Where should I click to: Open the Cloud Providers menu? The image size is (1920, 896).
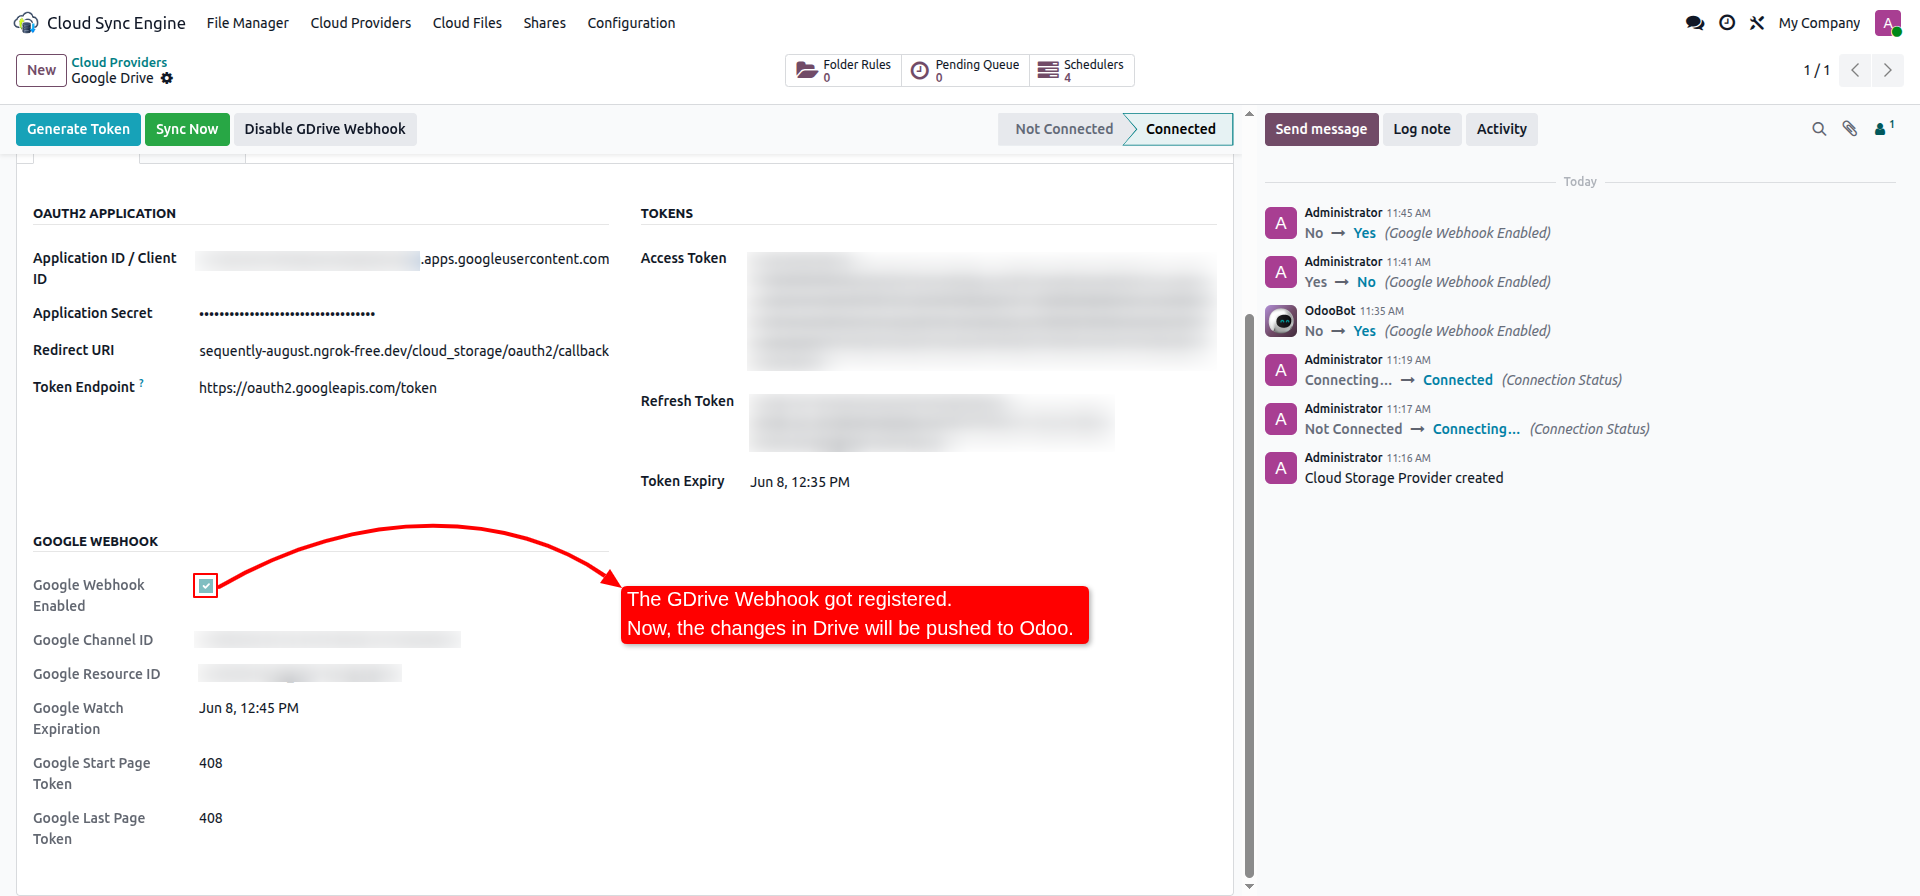pos(360,23)
